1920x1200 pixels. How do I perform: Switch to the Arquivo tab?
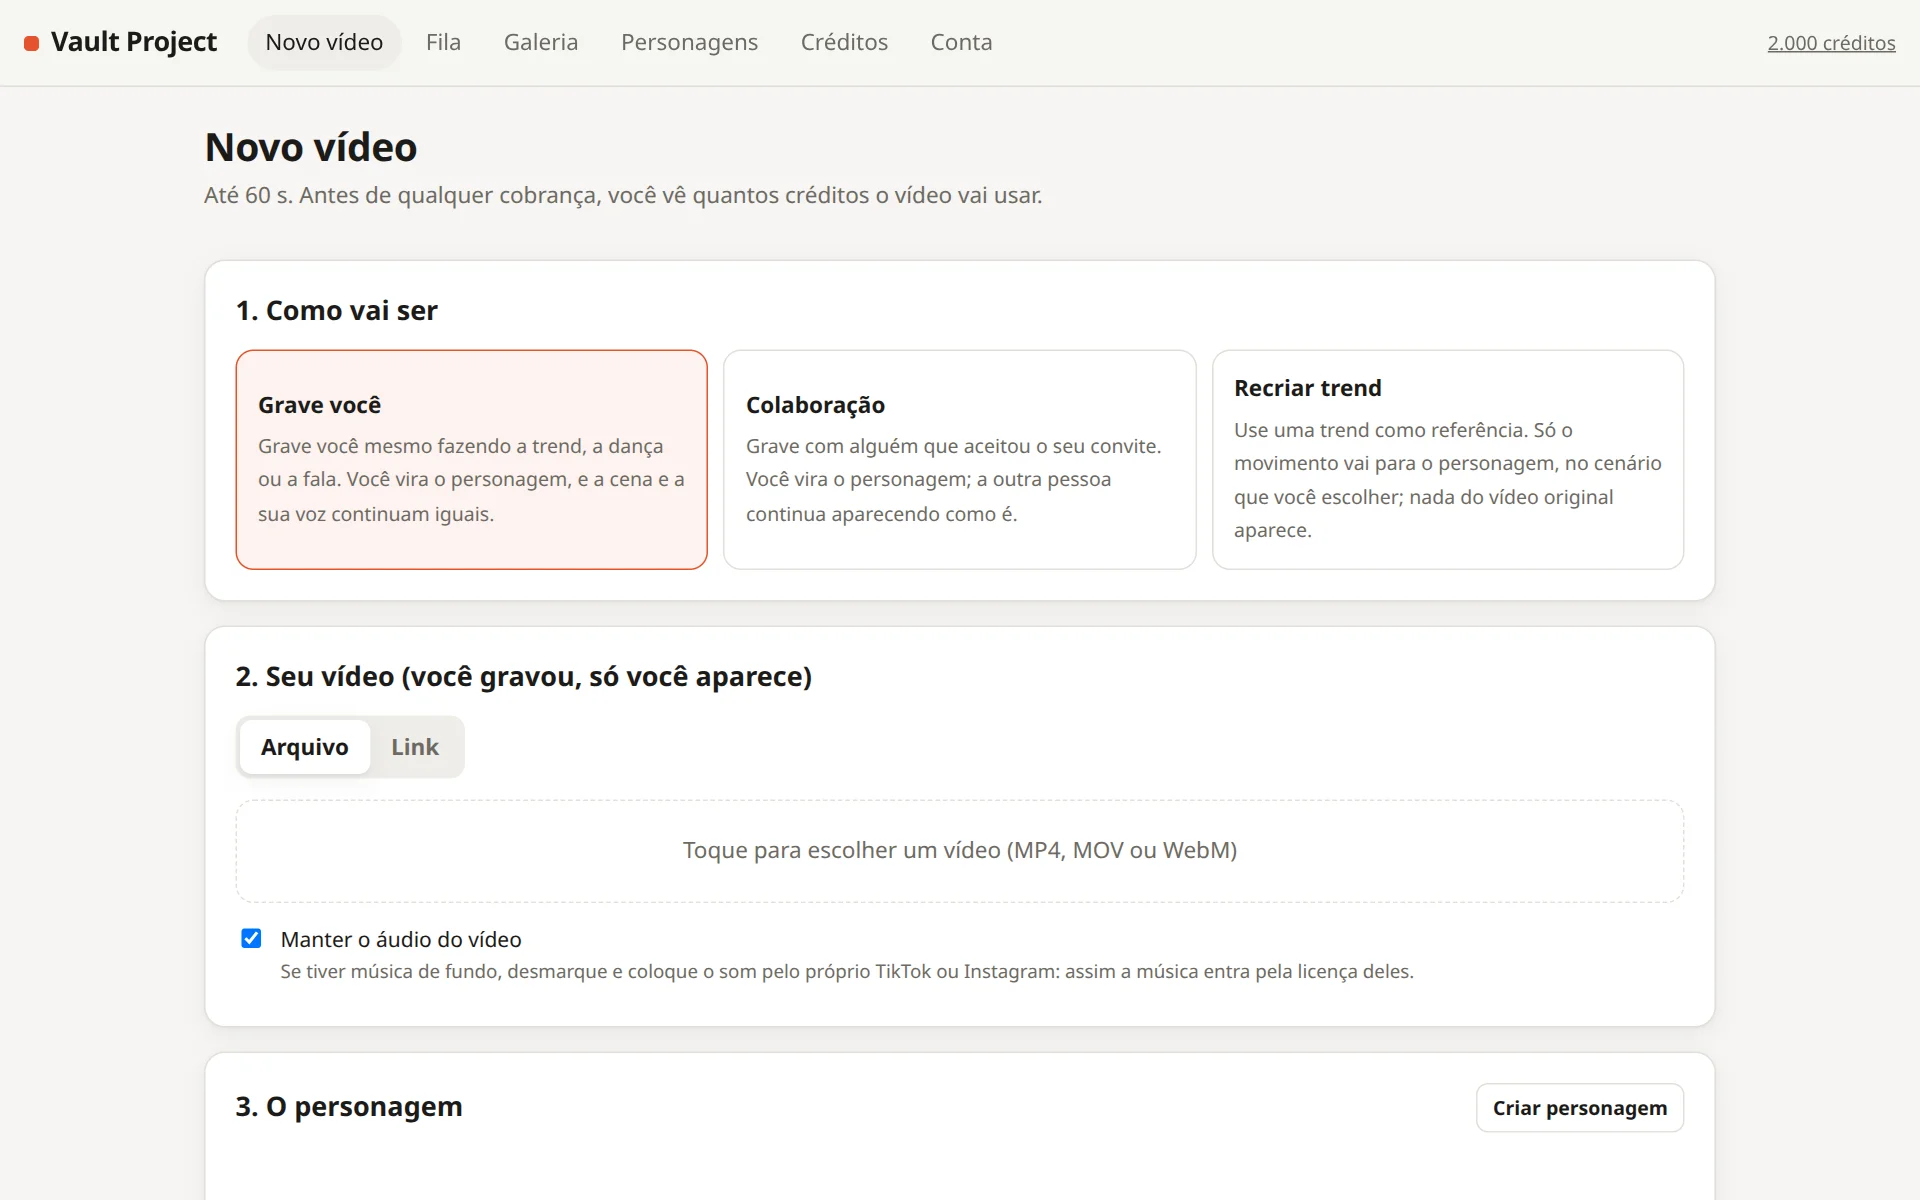point(305,747)
